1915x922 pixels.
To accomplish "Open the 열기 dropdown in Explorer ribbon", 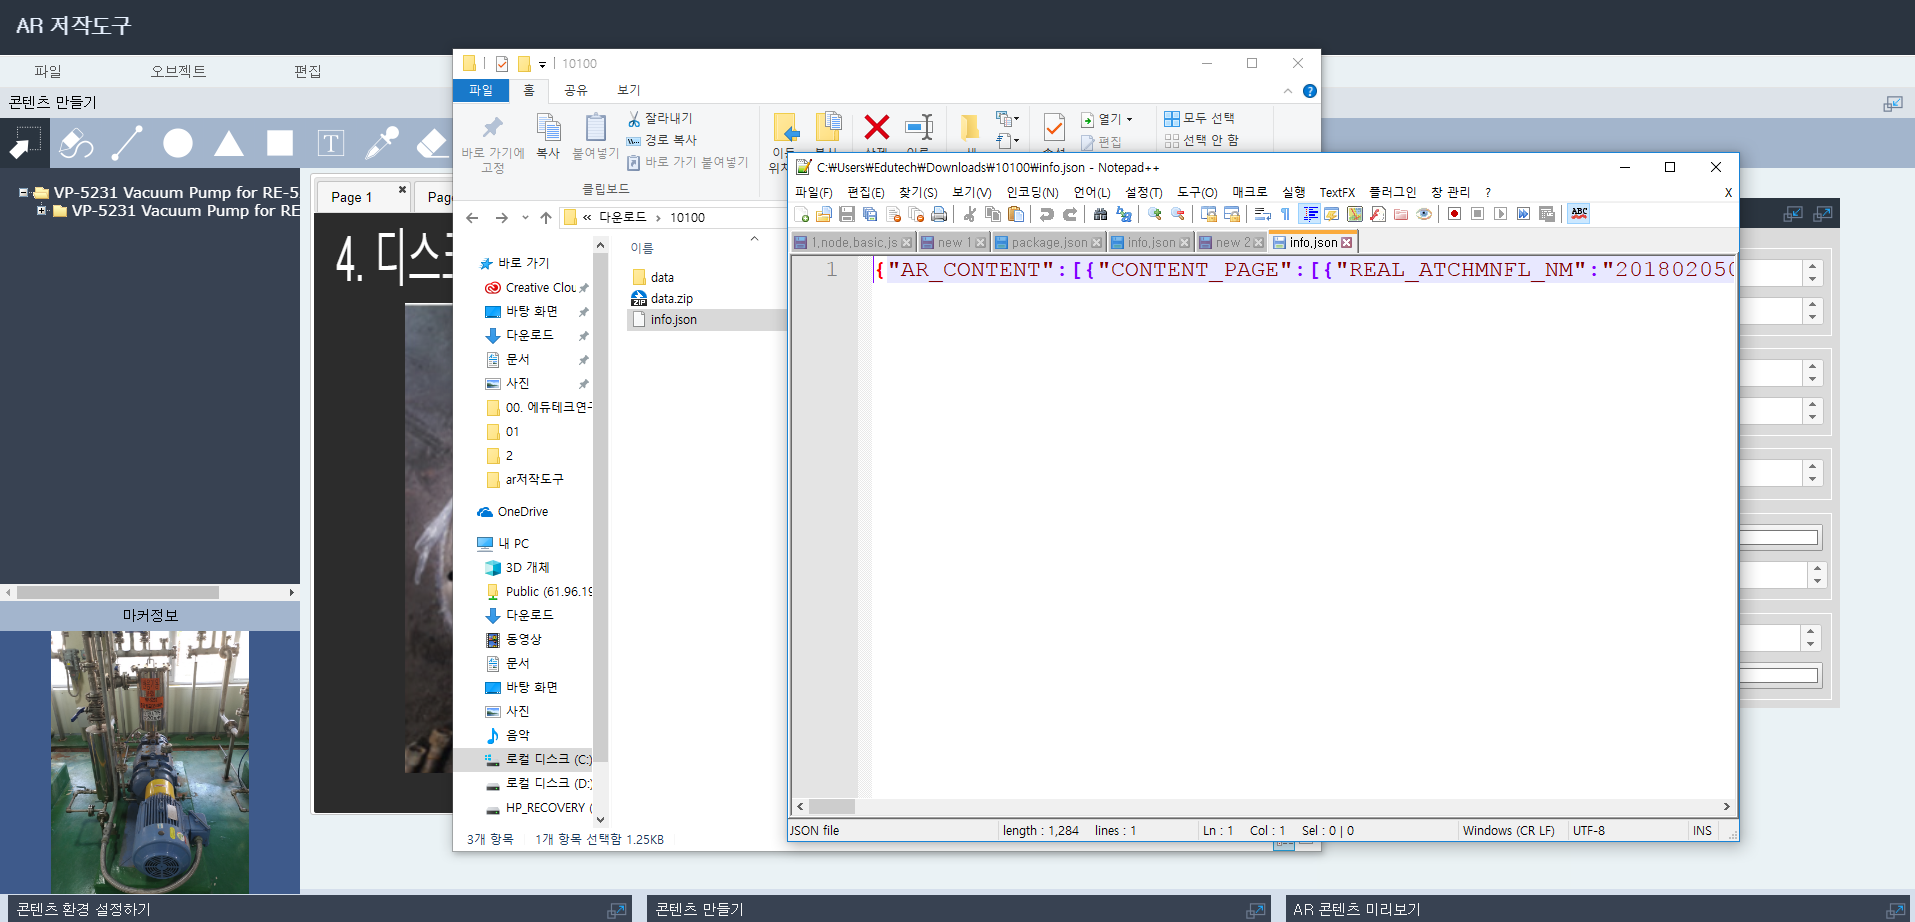I will 1106,119.
